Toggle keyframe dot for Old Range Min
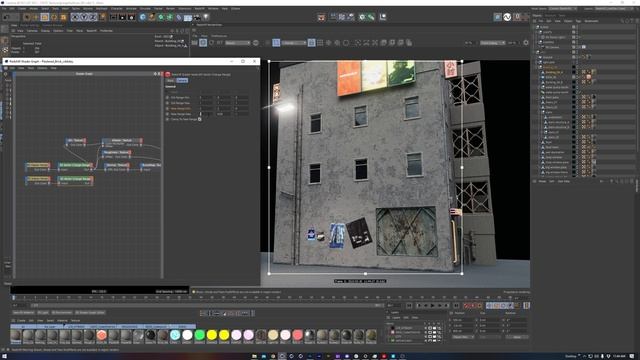The height and width of the screenshot is (360, 640). pos(167,98)
